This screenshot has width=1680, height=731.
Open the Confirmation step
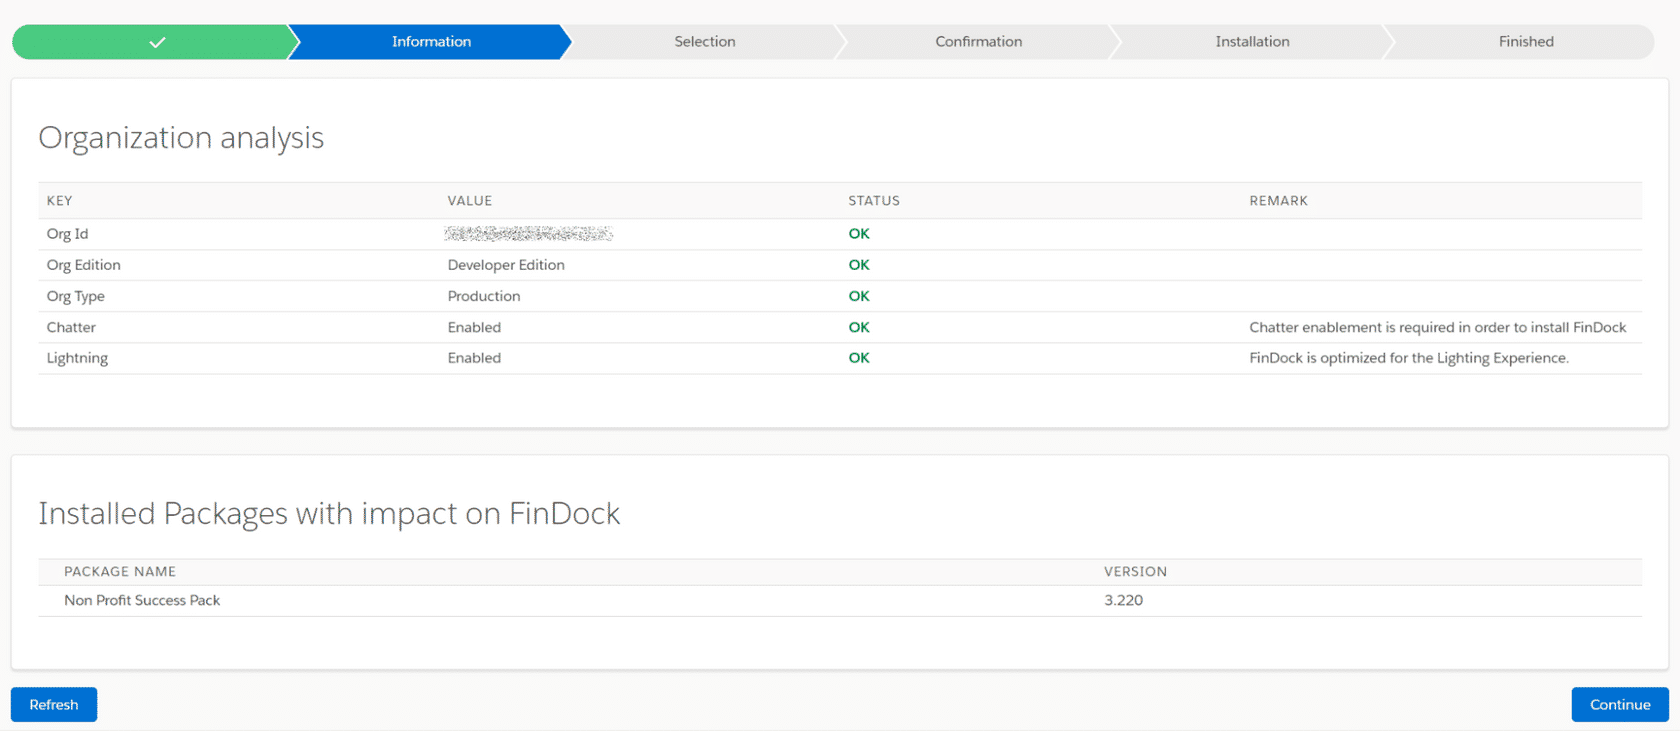click(978, 42)
